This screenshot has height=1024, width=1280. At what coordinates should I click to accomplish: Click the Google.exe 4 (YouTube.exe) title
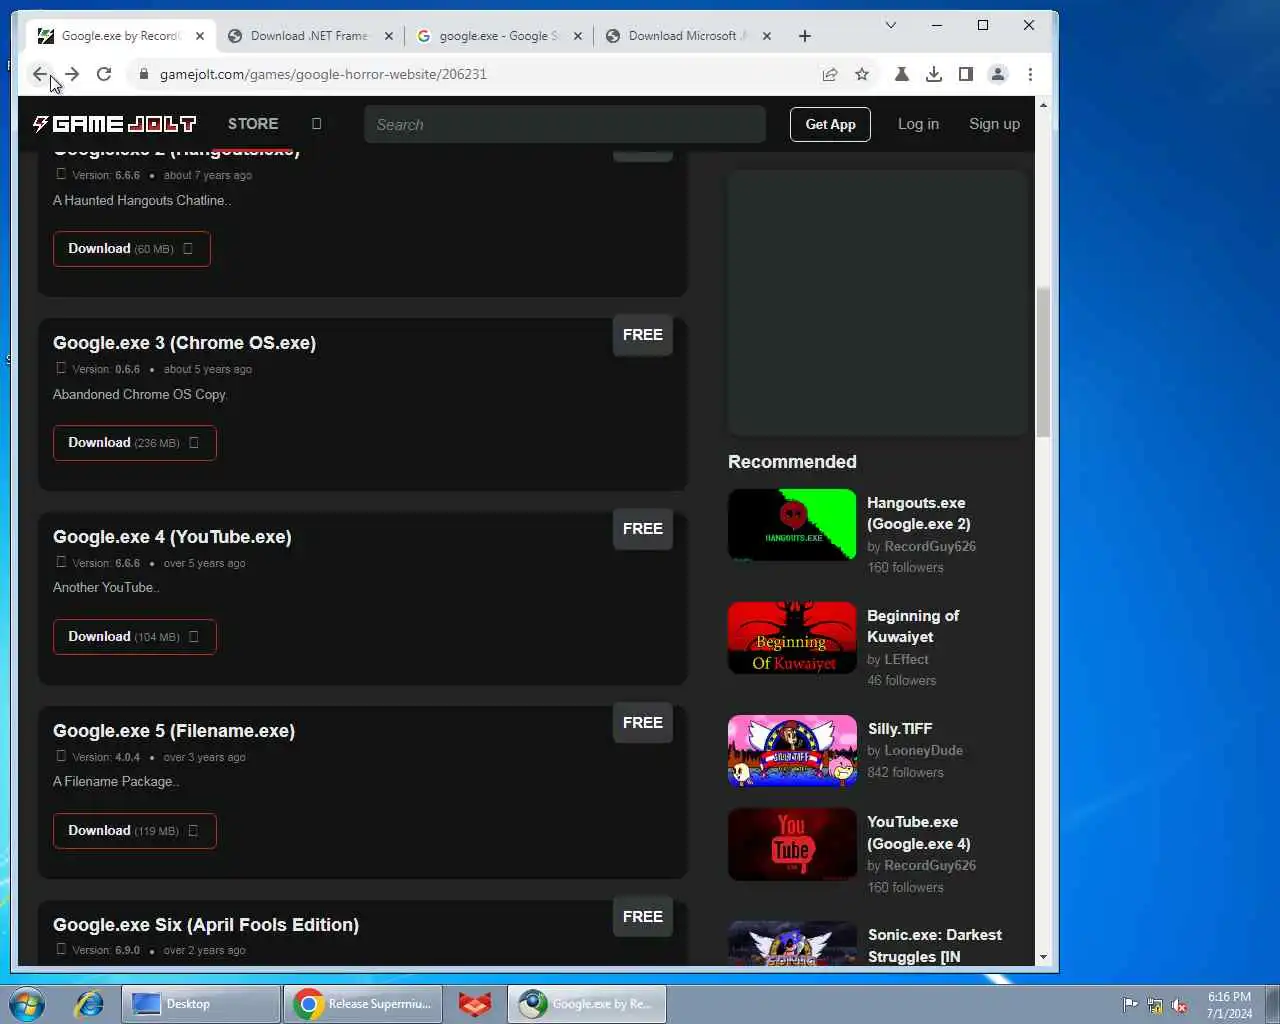click(172, 537)
